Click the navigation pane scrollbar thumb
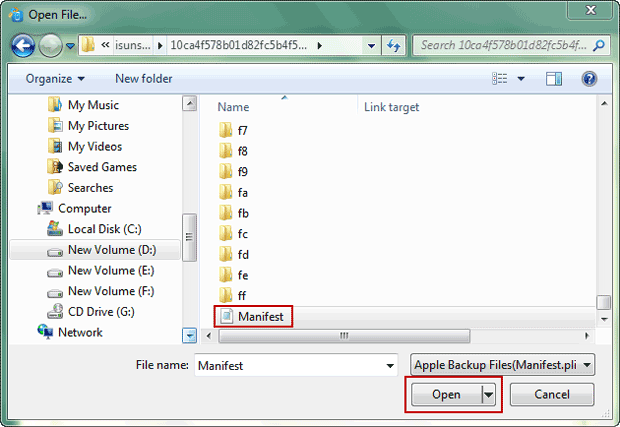 click(x=189, y=237)
